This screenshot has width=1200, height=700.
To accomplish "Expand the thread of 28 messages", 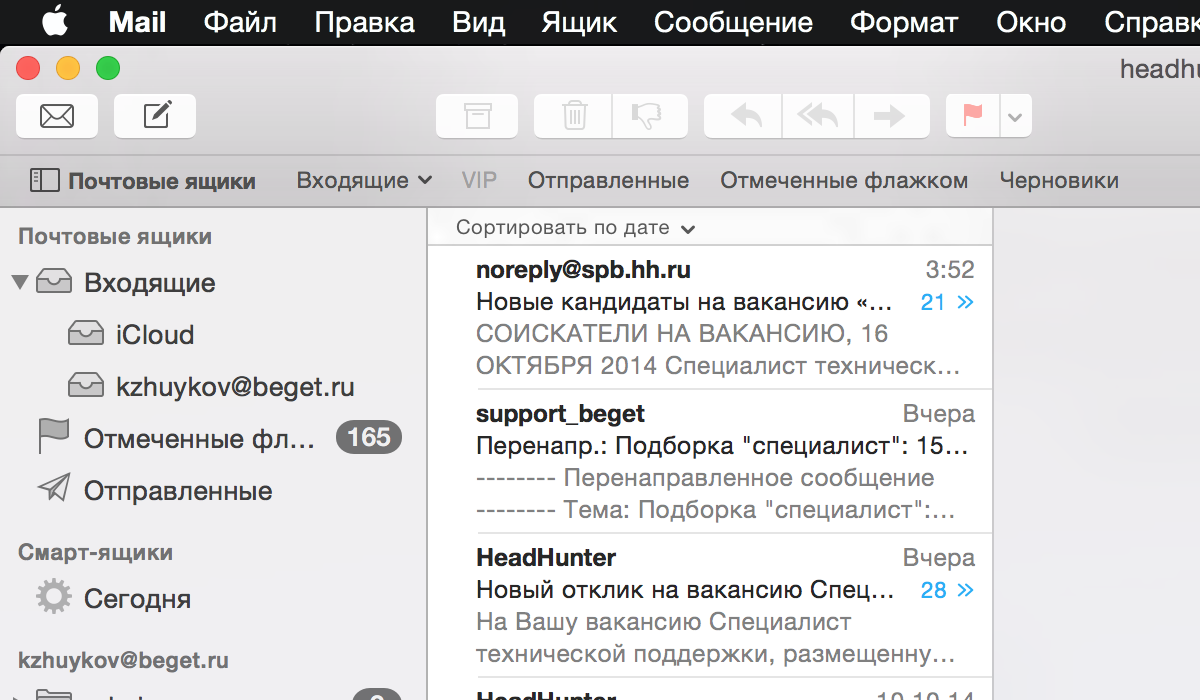I will pos(947,590).
